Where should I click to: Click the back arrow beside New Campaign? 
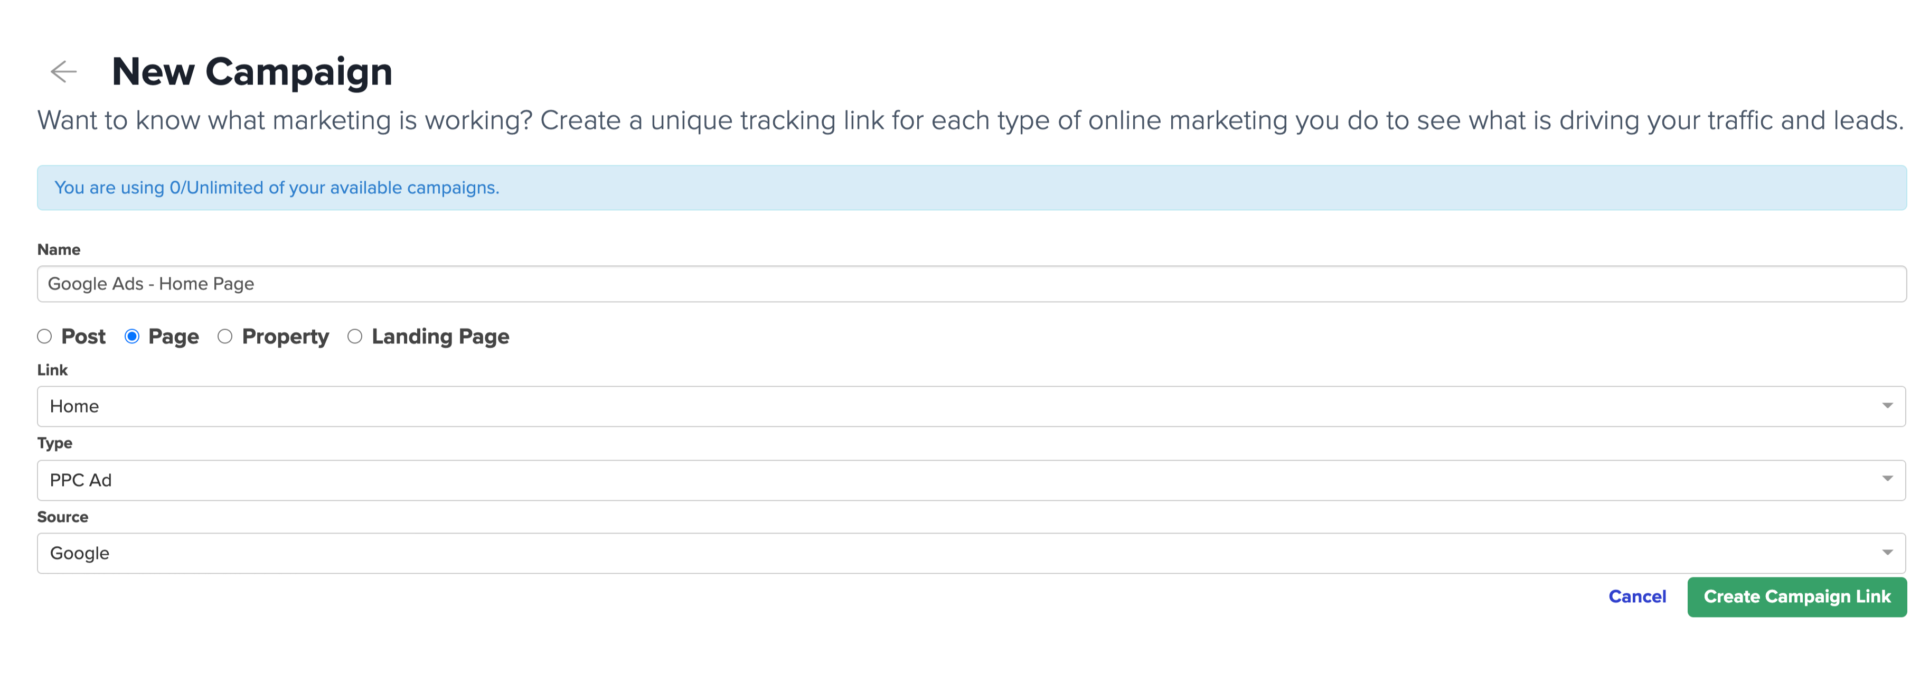[x=64, y=72]
